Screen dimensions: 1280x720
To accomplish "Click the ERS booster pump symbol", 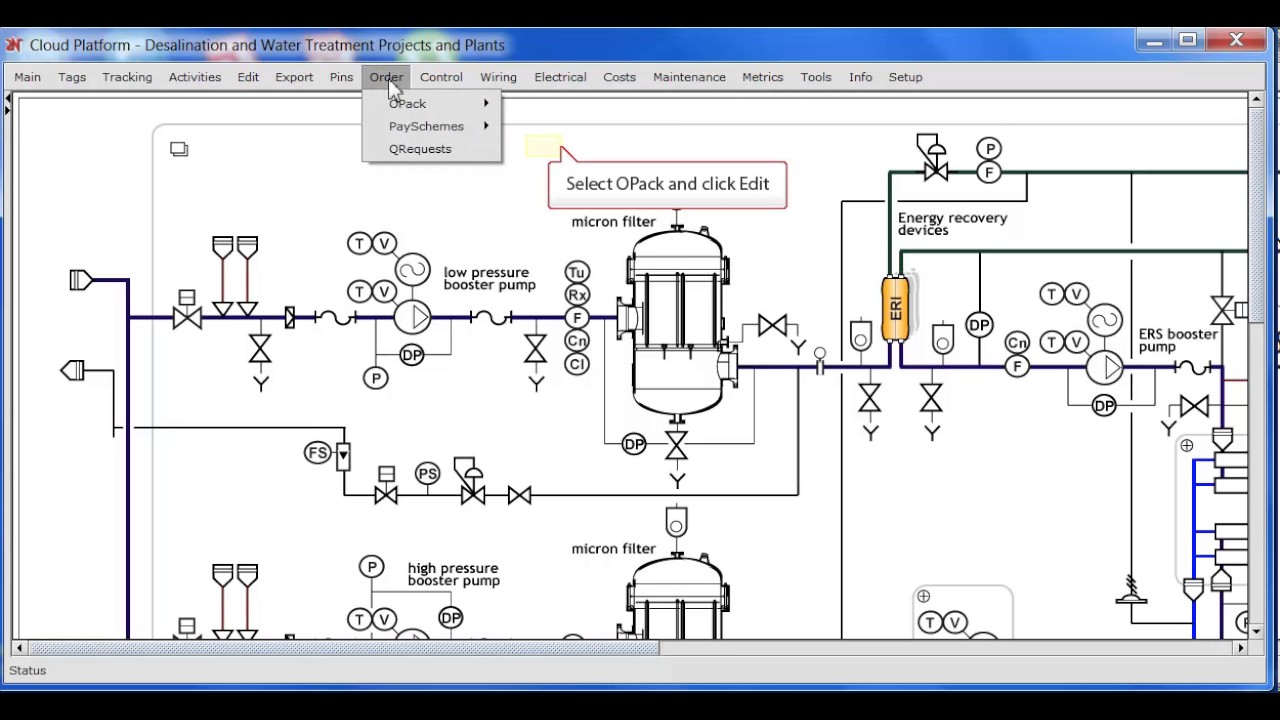I will click(1105, 367).
